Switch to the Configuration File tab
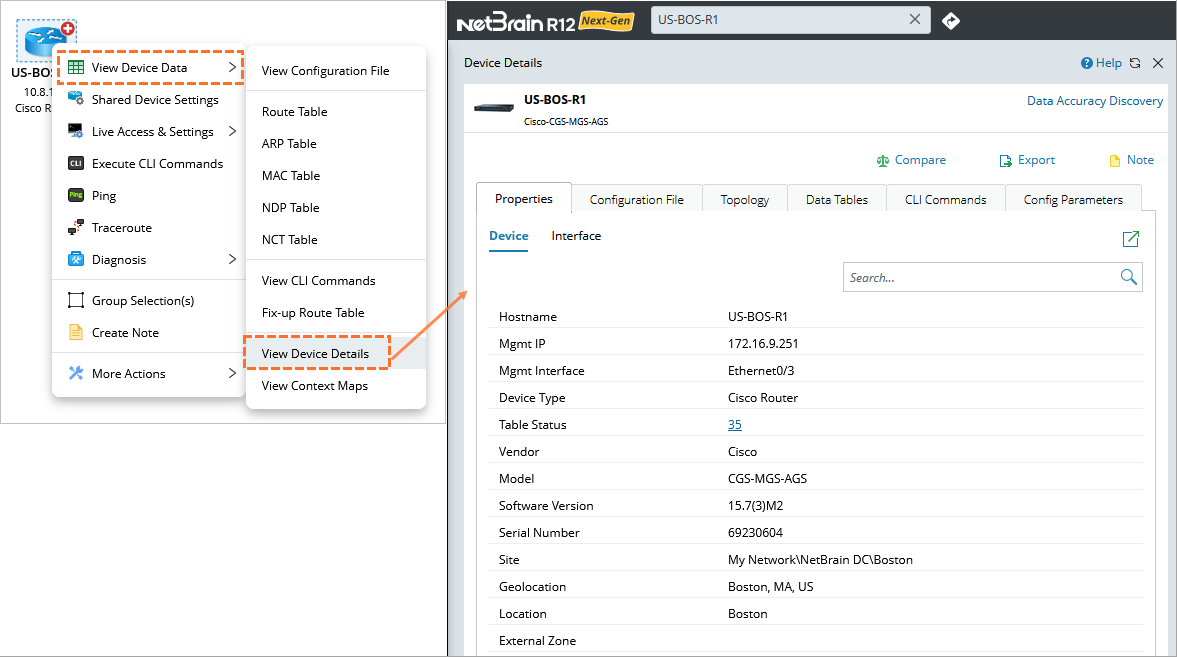 (637, 199)
